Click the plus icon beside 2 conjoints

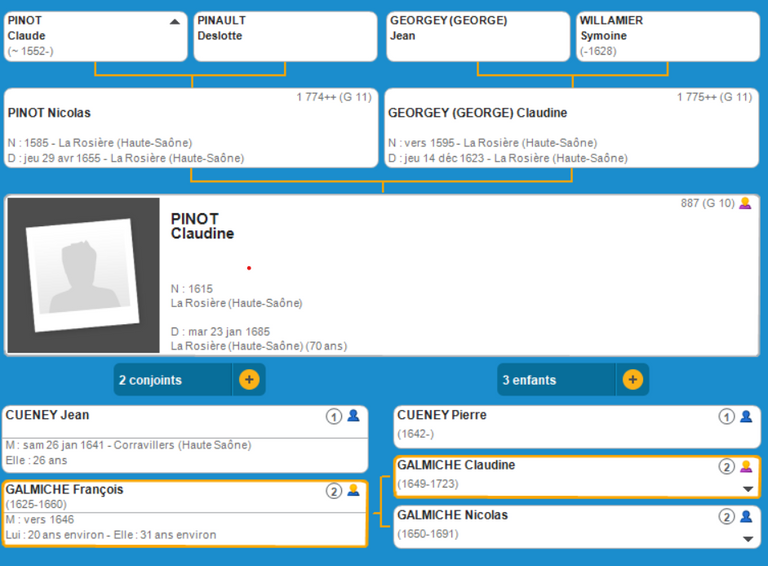click(x=249, y=380)
